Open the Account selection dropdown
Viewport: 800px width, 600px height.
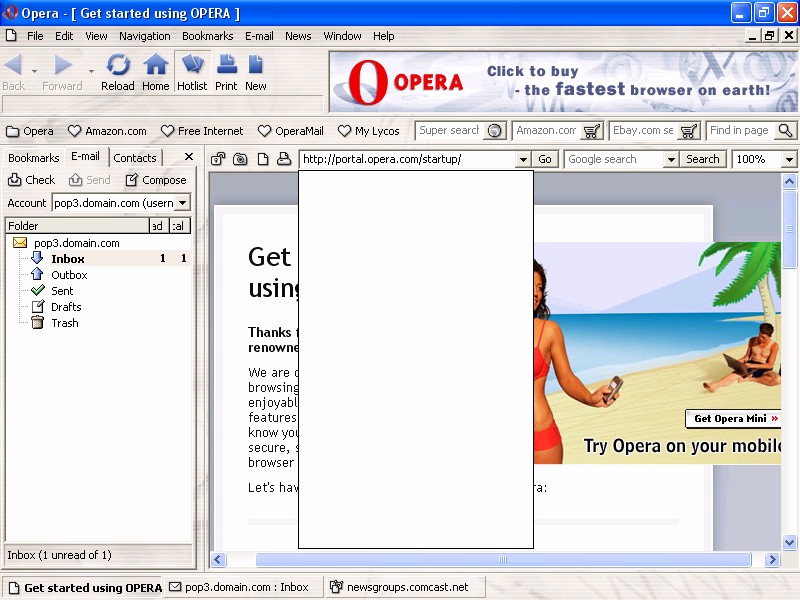pos(183,203)
